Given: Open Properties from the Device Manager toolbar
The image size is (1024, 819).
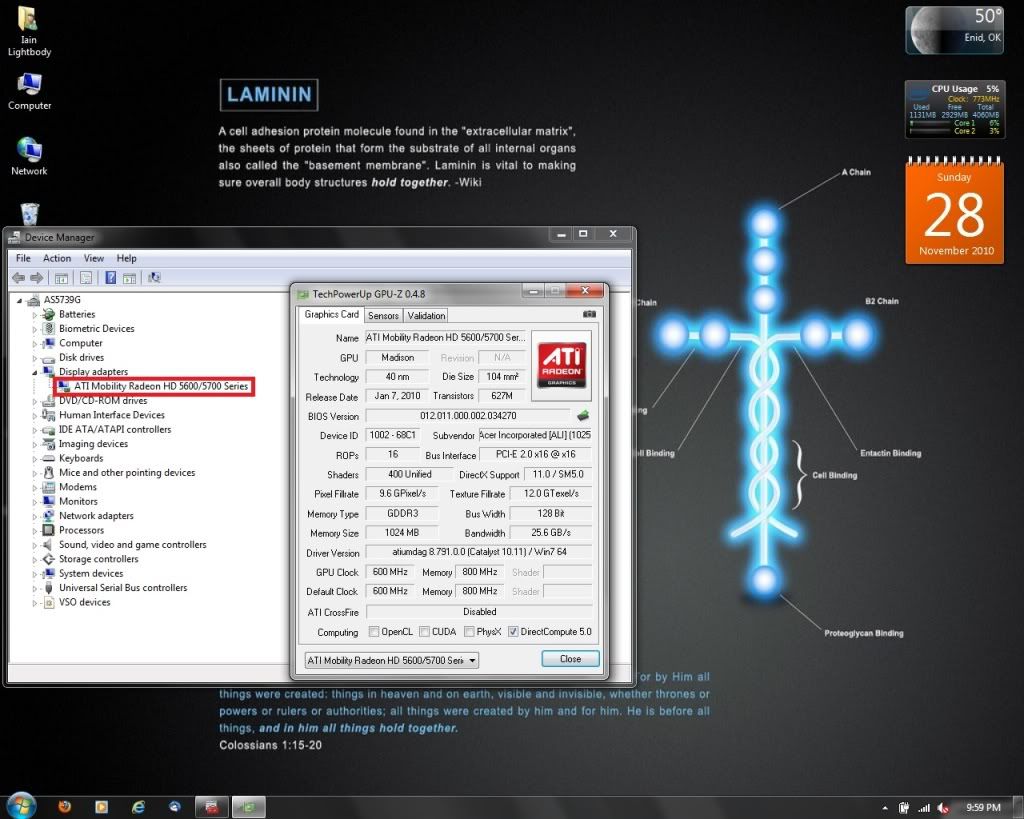Looking at the screenshot, I should [x=86, y=278].
